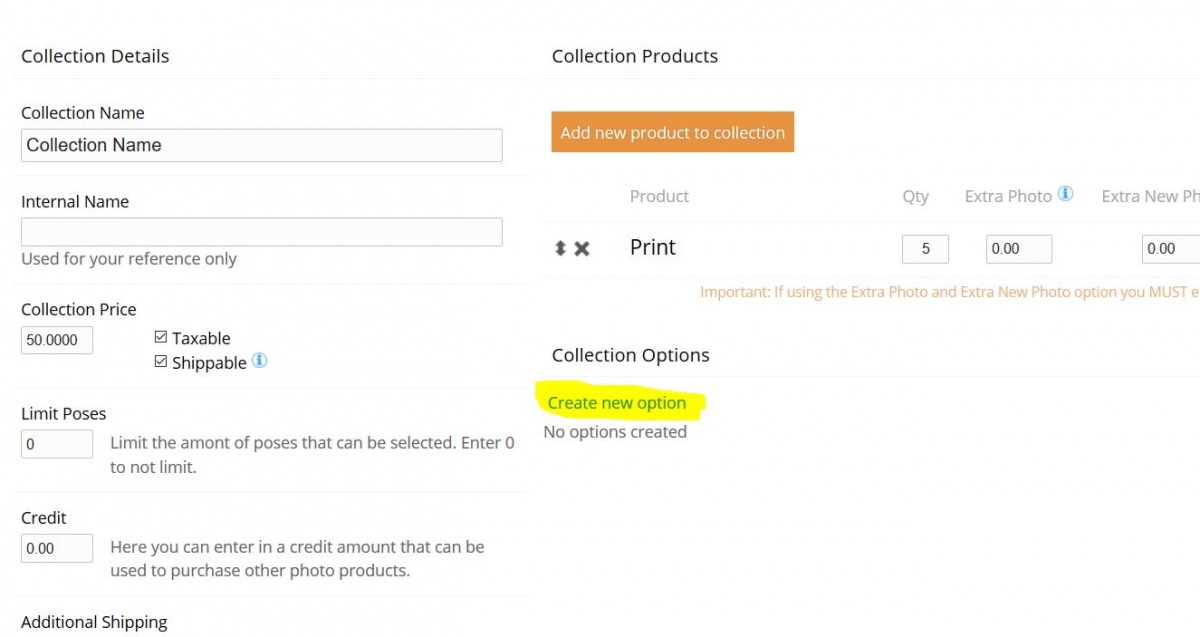This screenshot has width=1200, height=637.
Task: Click the Limit Poses number field
Action: click(x=57, y=444)
